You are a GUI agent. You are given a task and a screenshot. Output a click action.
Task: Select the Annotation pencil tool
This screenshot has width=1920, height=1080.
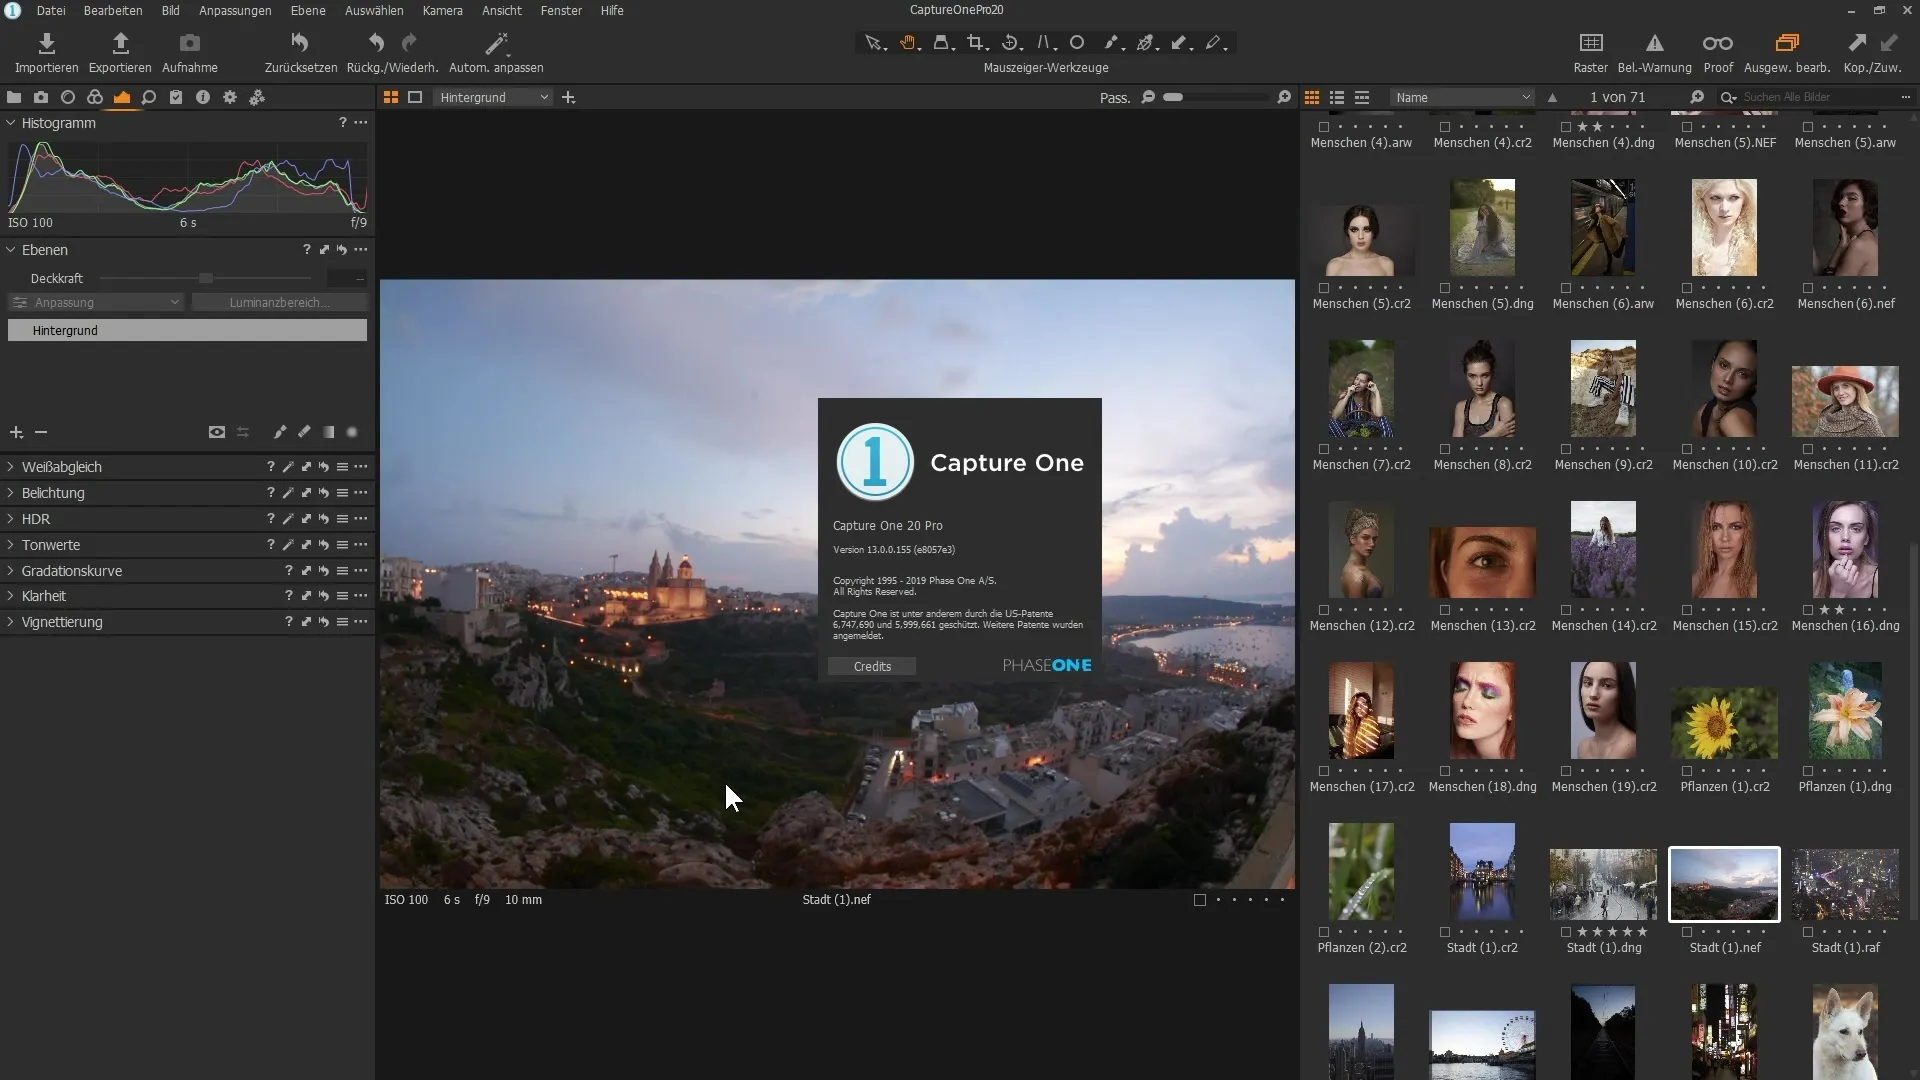(1214, 43)
